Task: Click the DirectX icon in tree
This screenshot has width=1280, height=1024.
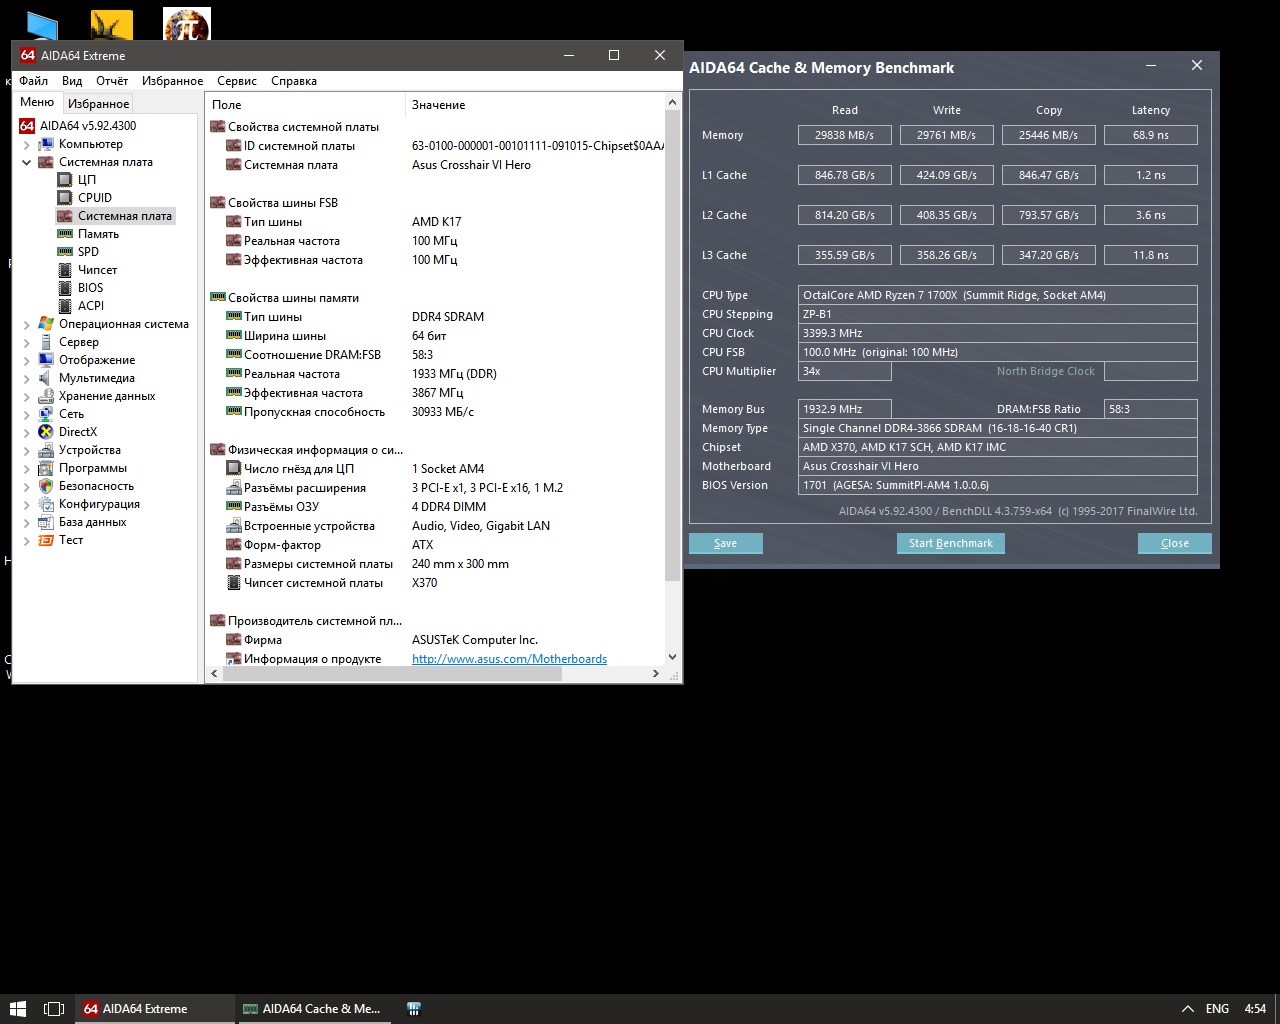Action: pyautogui.click(x=46, y=432)
